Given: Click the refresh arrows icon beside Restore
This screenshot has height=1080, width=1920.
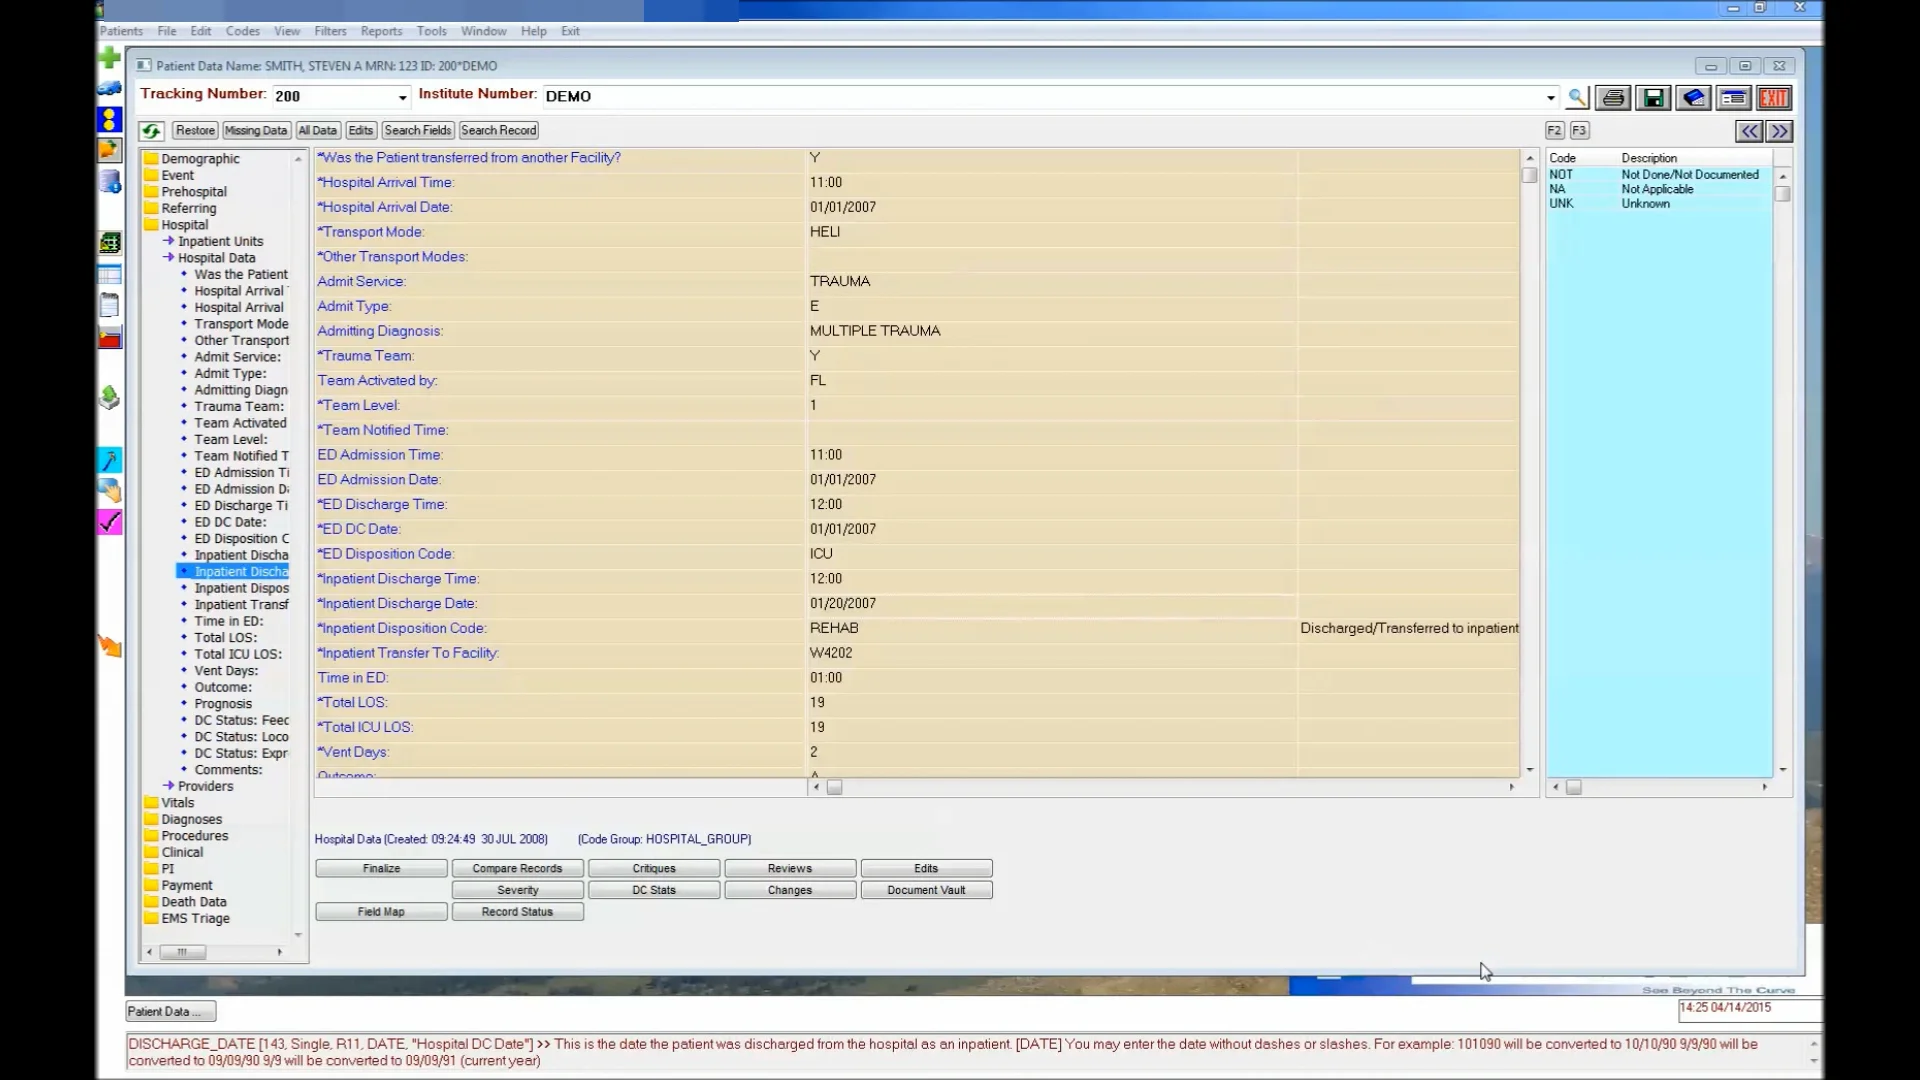Looking at the screenshot, I should pyautogui.click(x=151, y=130).
